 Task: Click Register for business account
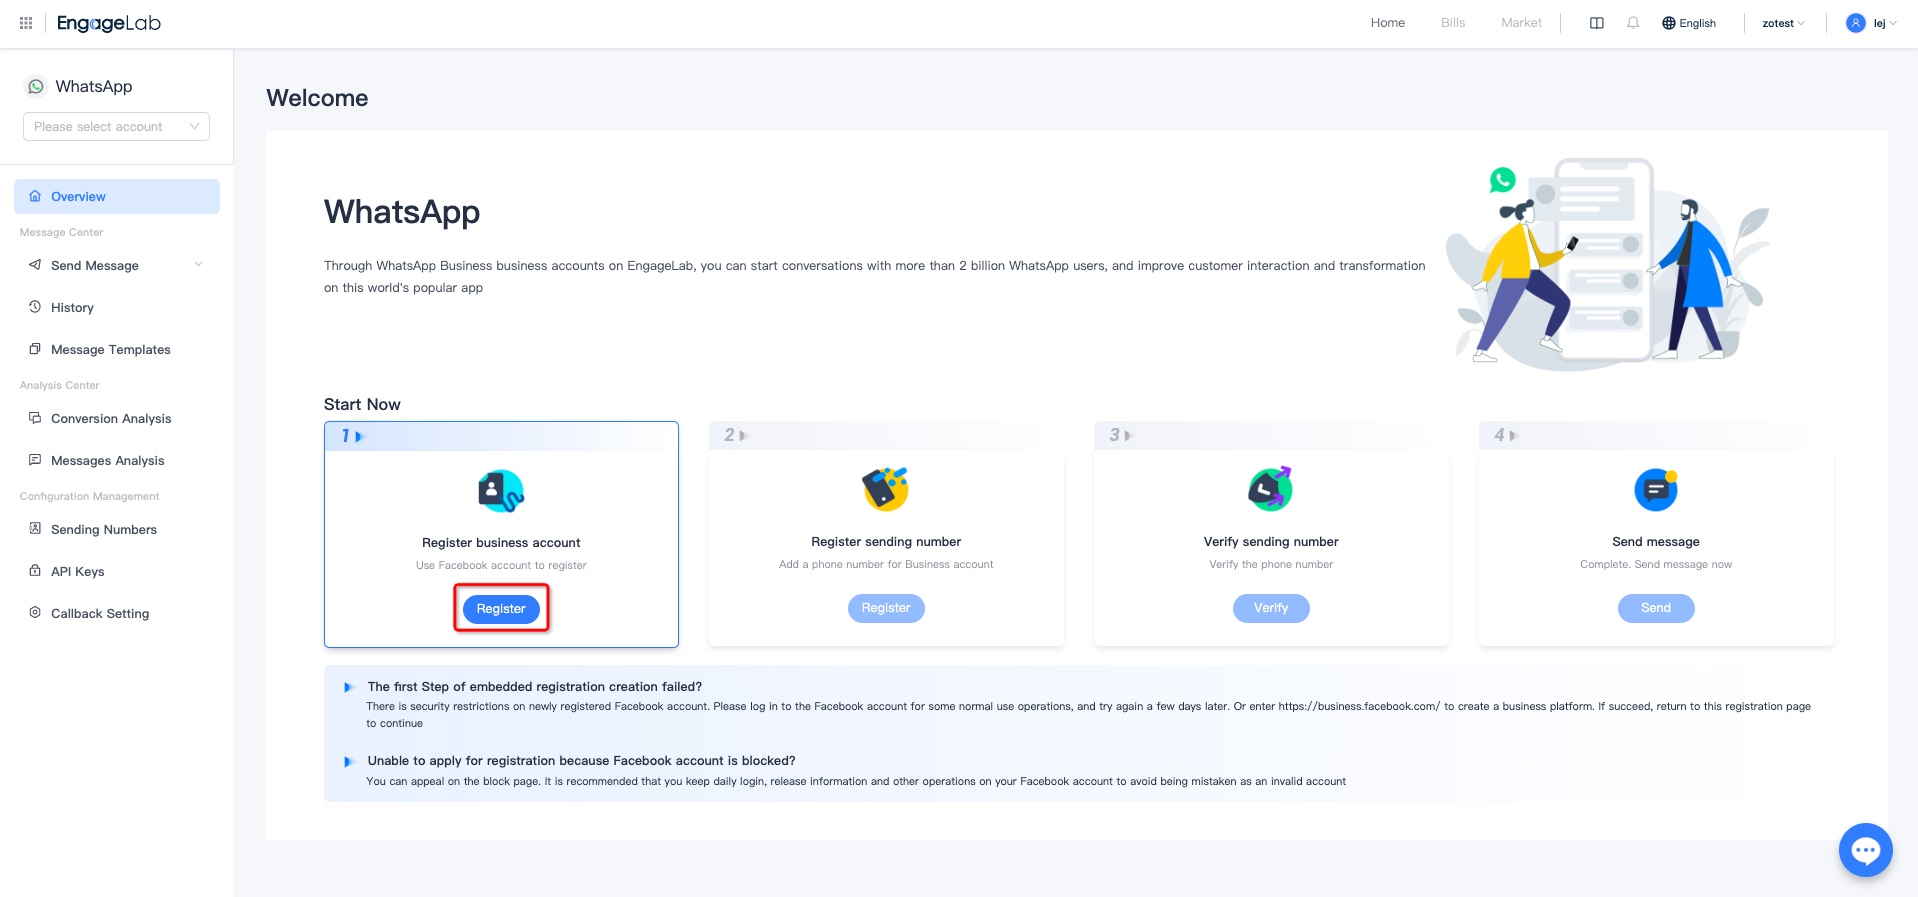coord(501,608)
